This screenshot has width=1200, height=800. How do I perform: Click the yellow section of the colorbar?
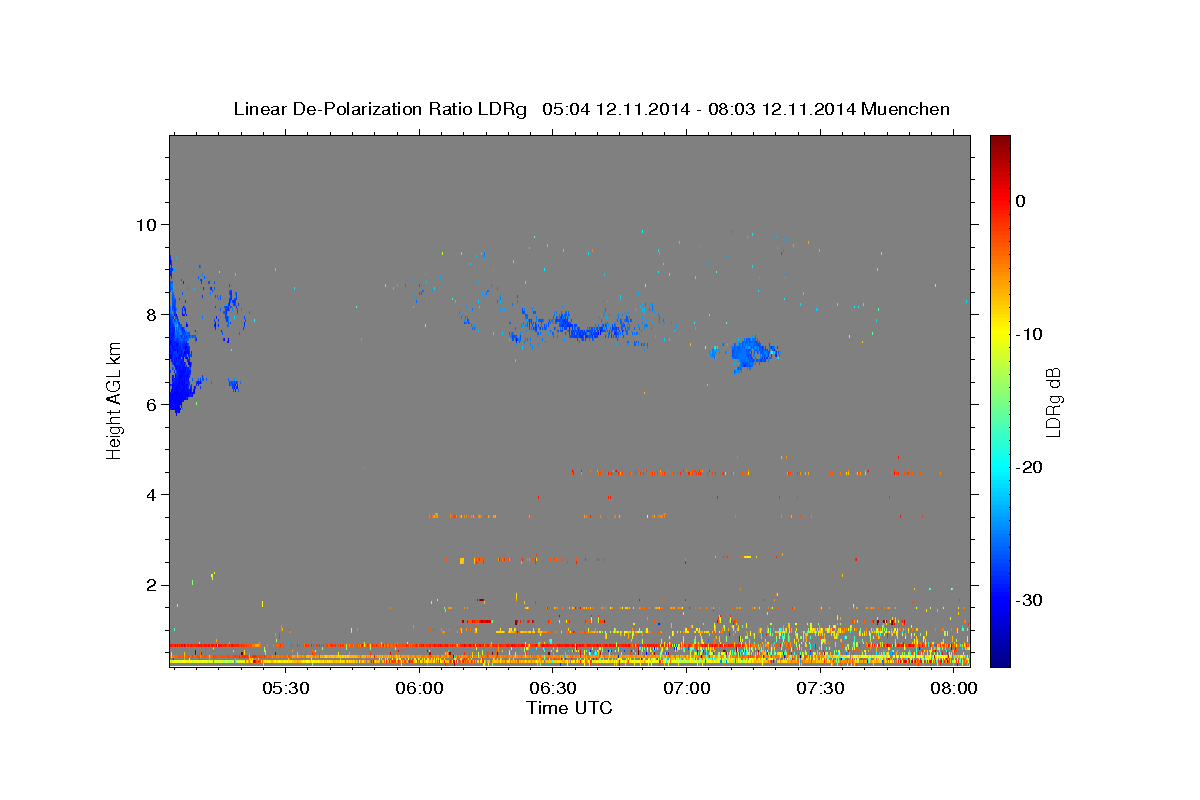point(1000,330)
